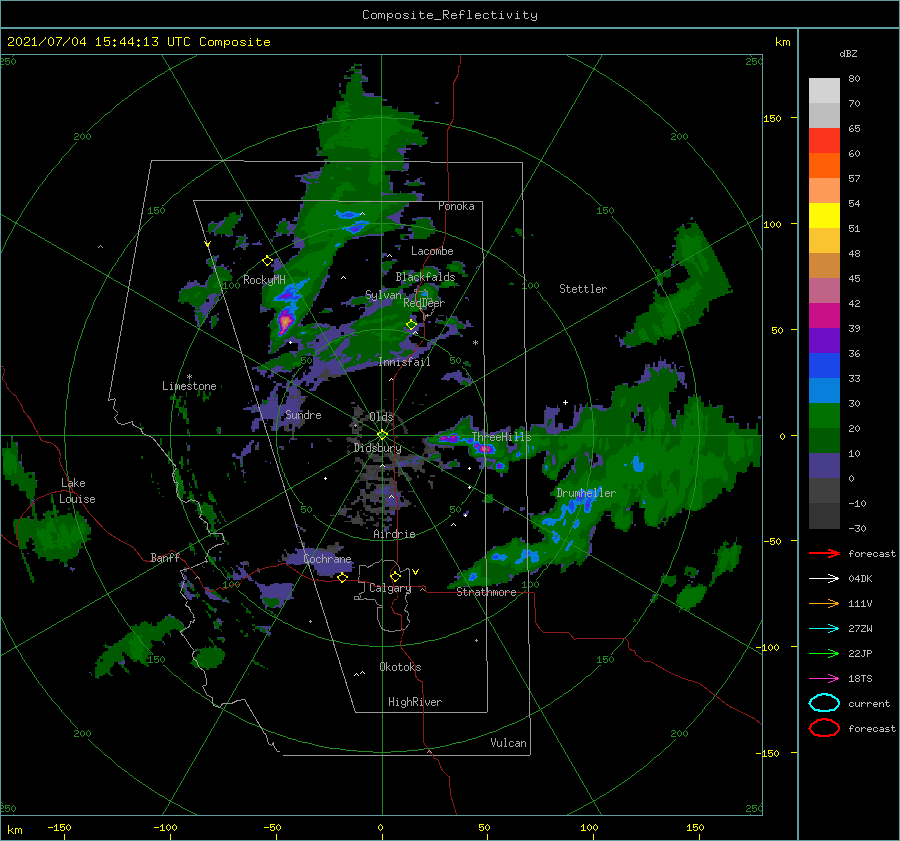
Task: Click the Sylvan label
Action: pos(383,295)
